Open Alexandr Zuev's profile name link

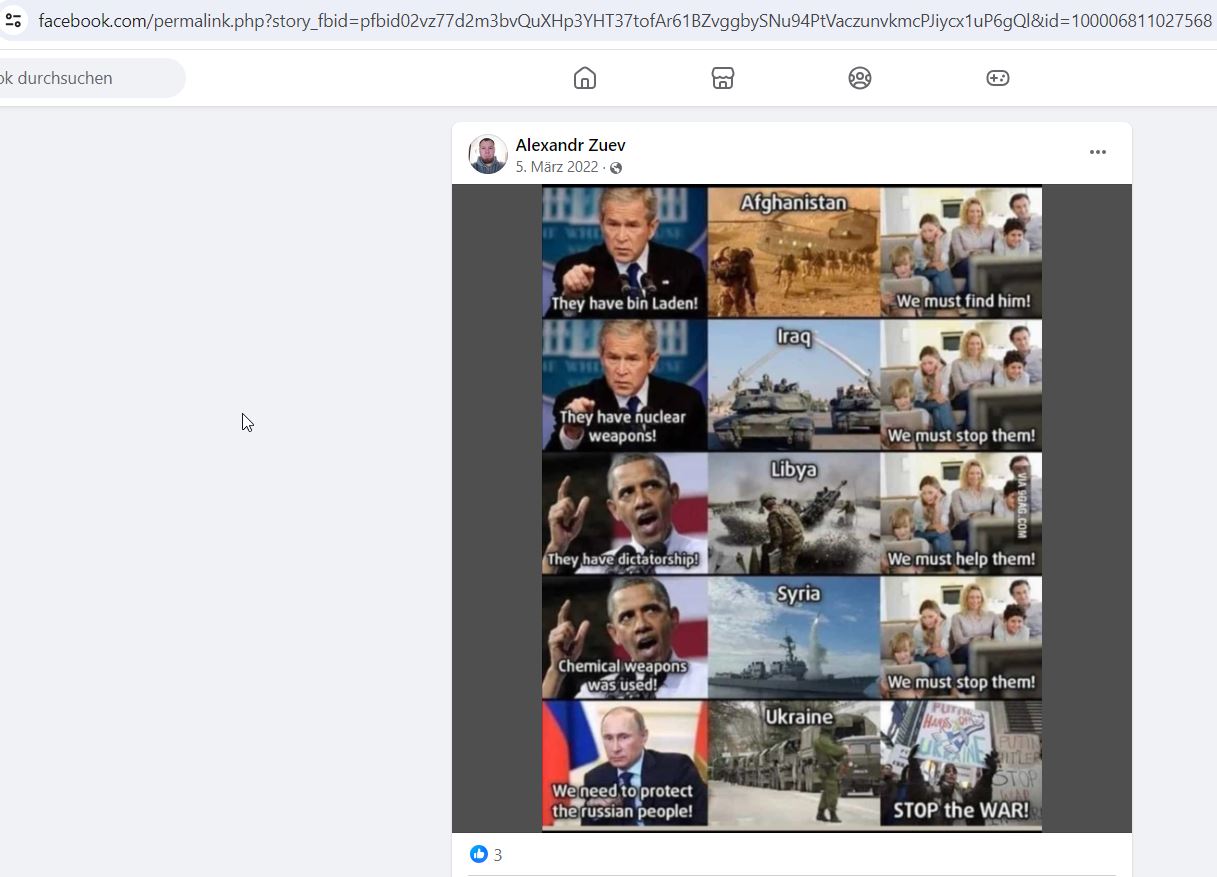click(x=570, y=145)
